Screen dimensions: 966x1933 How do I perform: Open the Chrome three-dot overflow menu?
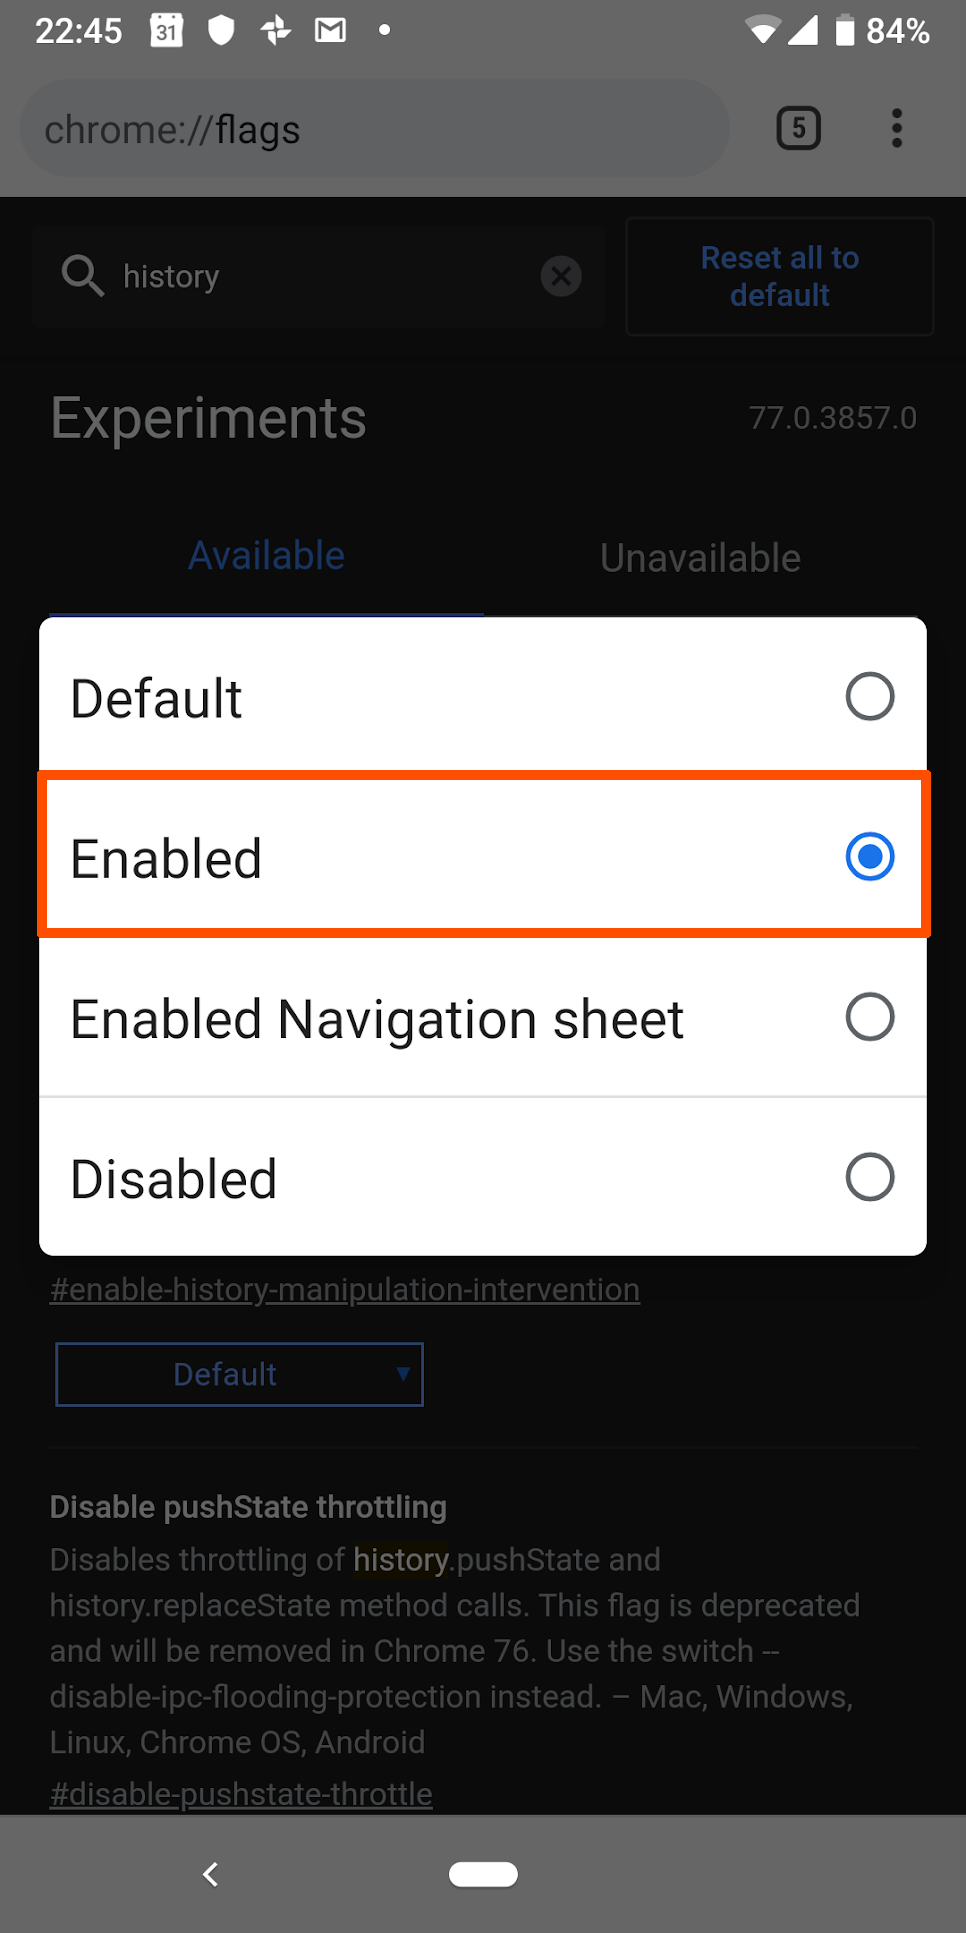click(897, 128)
